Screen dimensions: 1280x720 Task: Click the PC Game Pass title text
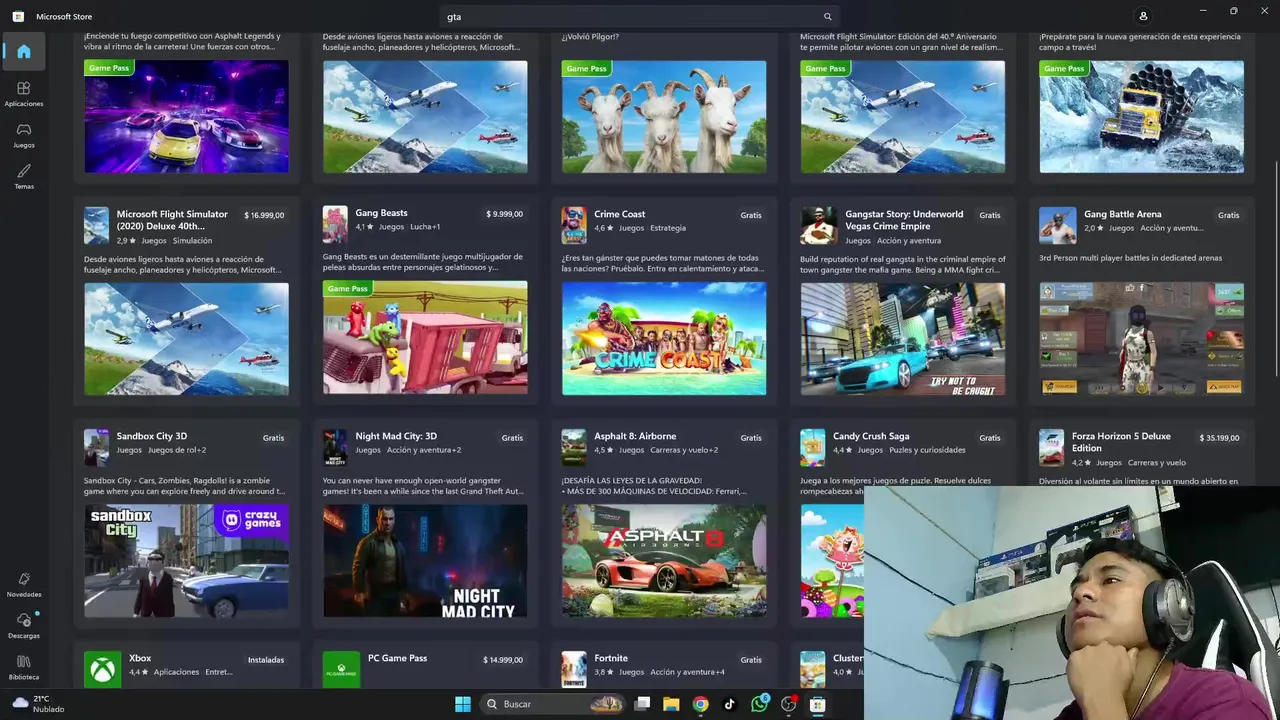397,658
